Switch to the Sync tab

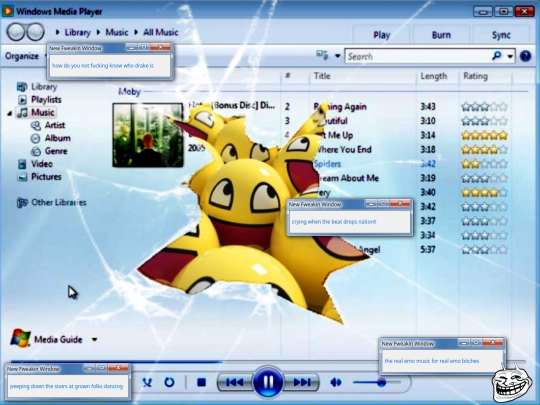(501, 35)
